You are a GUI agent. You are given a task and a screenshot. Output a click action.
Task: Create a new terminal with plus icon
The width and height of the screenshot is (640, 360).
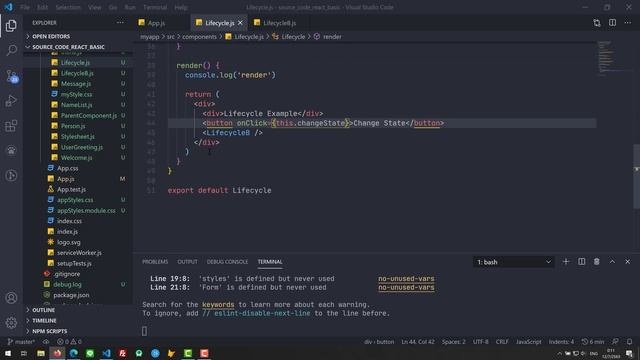click(566, 262)
